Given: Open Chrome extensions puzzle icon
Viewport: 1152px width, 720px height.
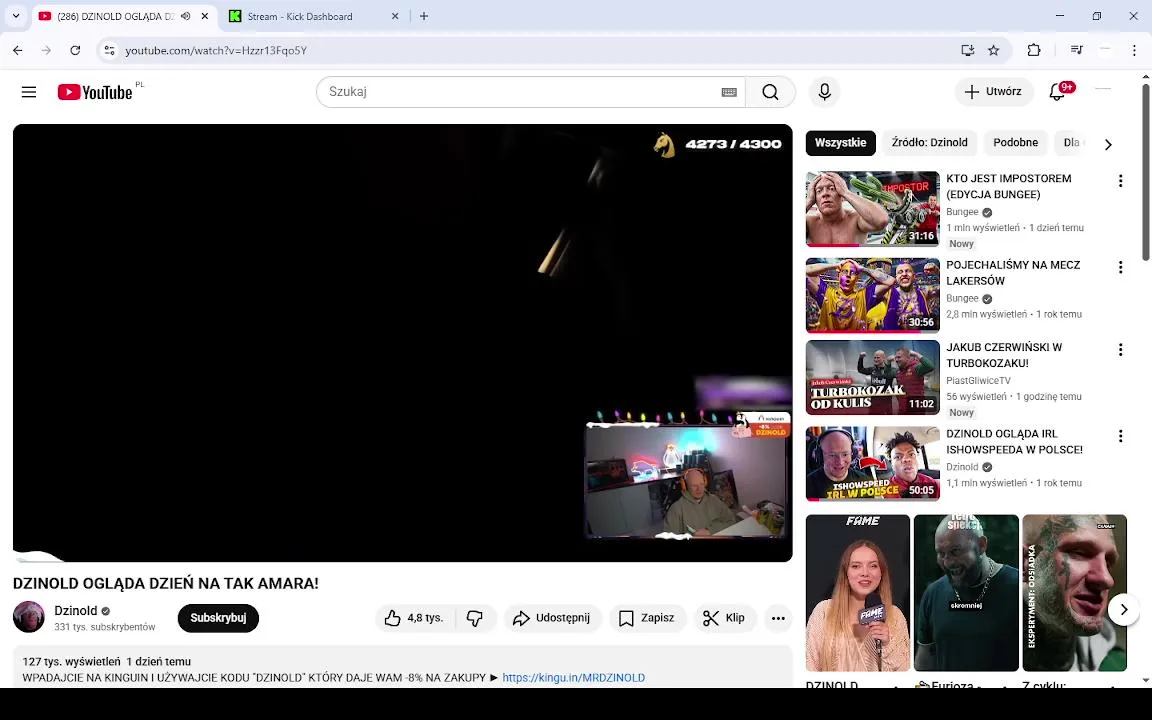Looking at the screenshot, I should 1034,50.
